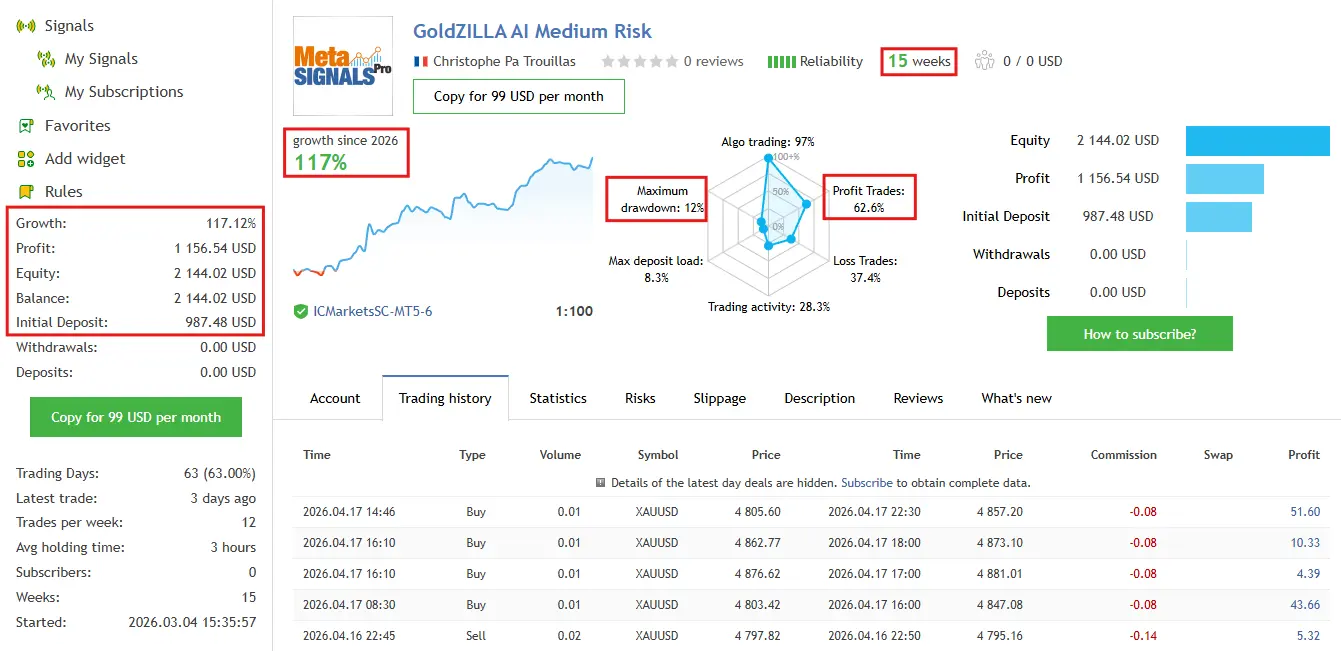
Task: Click the My Subscriptions icon
Action: point(45,92)
